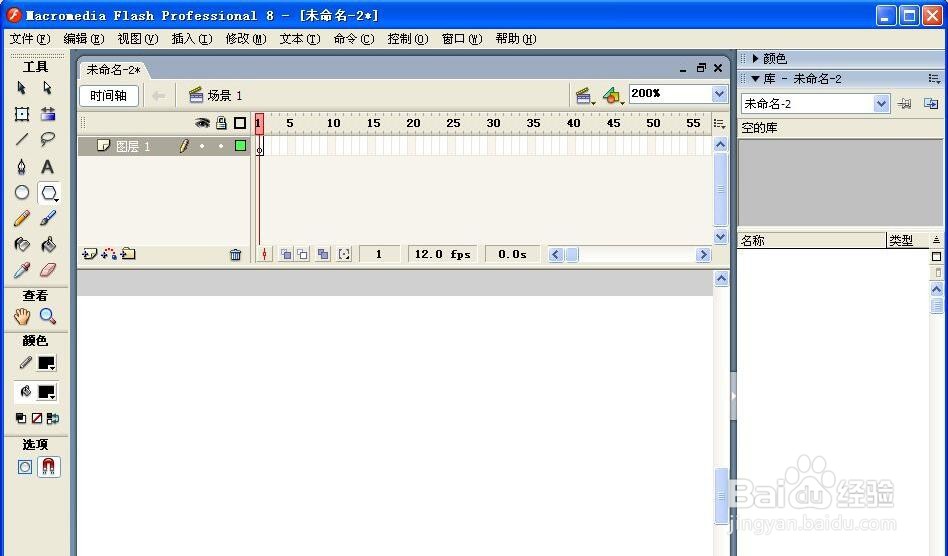Open the 视图(V) menu
This screenshot has height=556, width=948.
click(138, 39)
